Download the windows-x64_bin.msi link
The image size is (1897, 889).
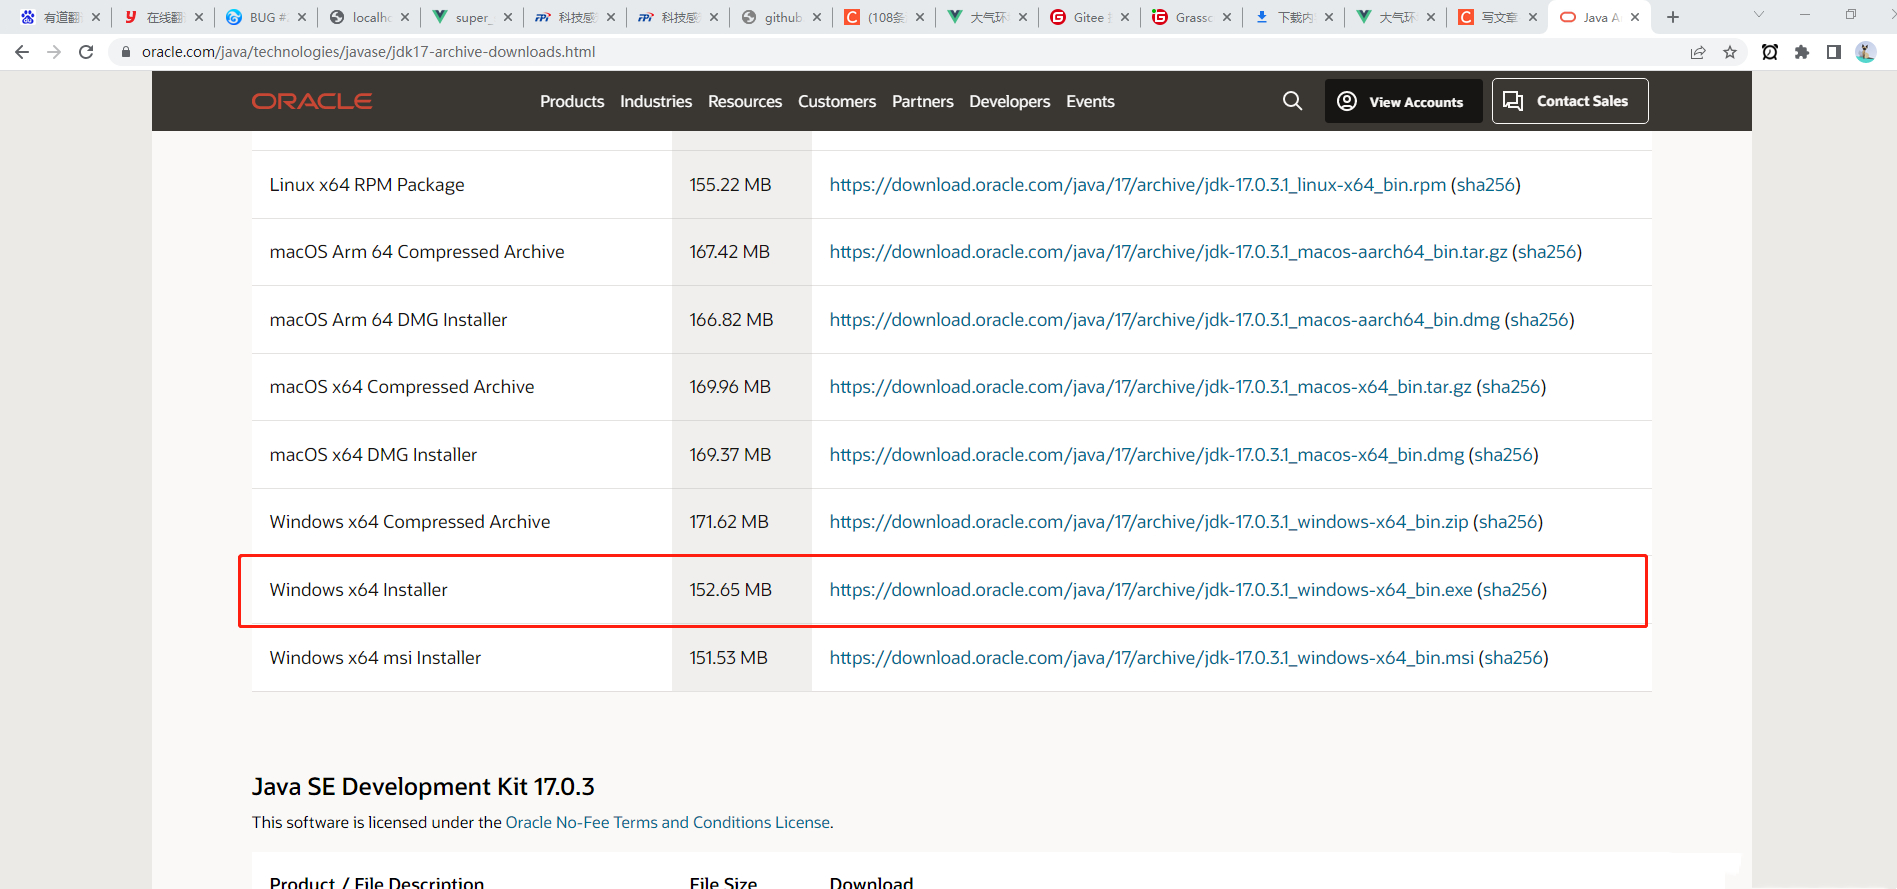point(1152,658)
